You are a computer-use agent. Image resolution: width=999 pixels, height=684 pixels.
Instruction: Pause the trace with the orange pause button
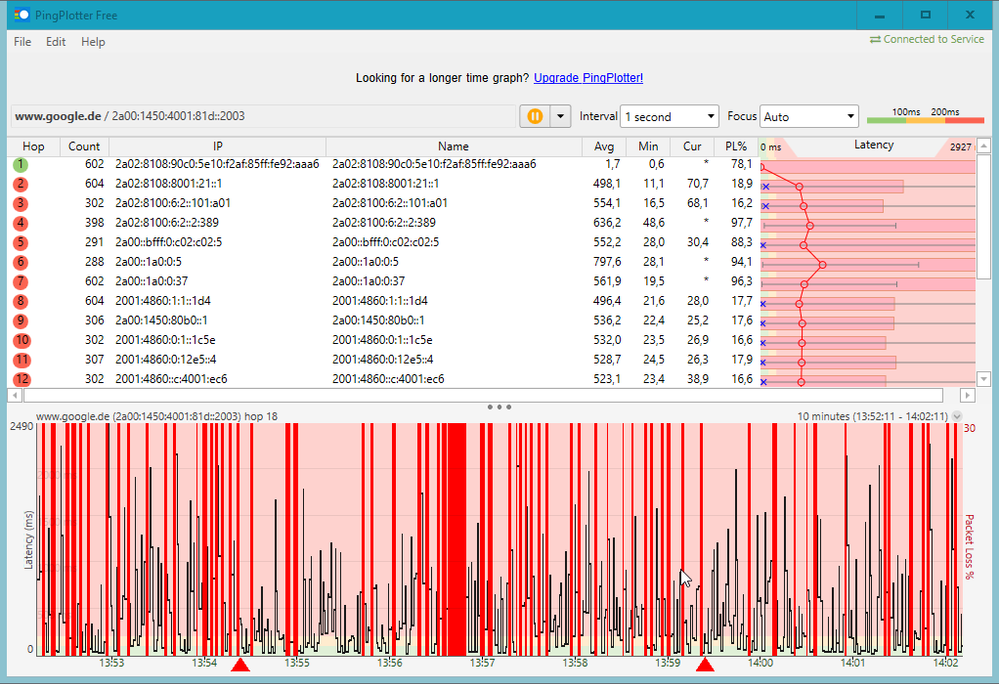click(535, 116)
